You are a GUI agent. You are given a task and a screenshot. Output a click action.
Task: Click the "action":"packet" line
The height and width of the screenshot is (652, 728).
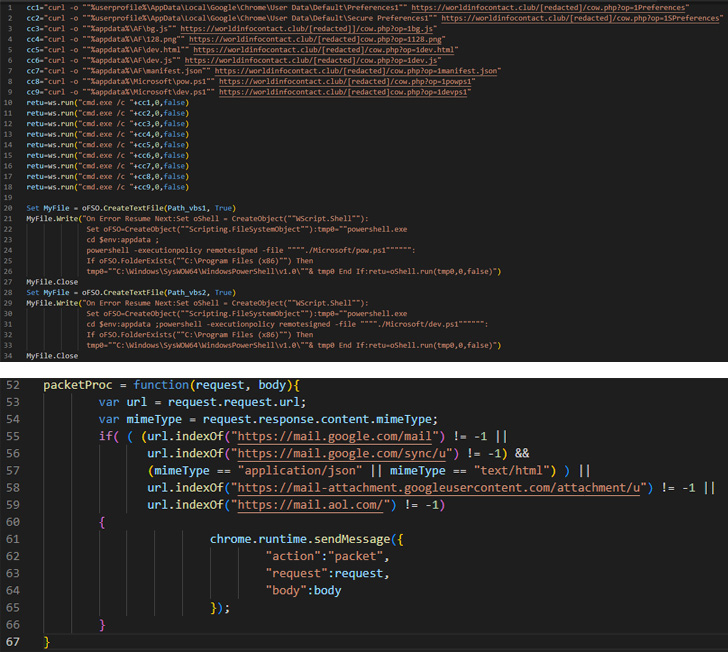pyautogui.click(x=327, y=556)
